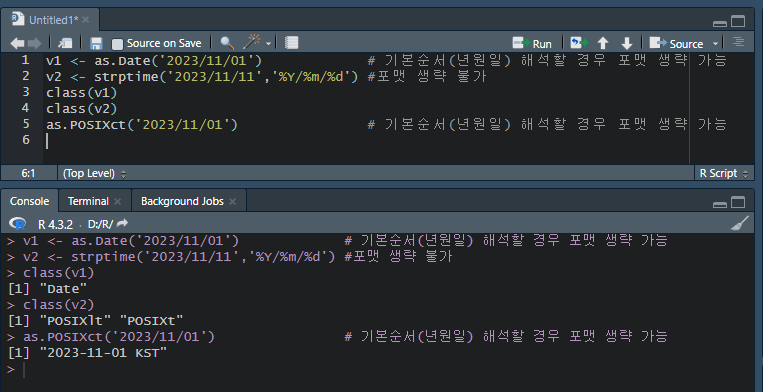Switch to the Console tab

click(29, 201)
